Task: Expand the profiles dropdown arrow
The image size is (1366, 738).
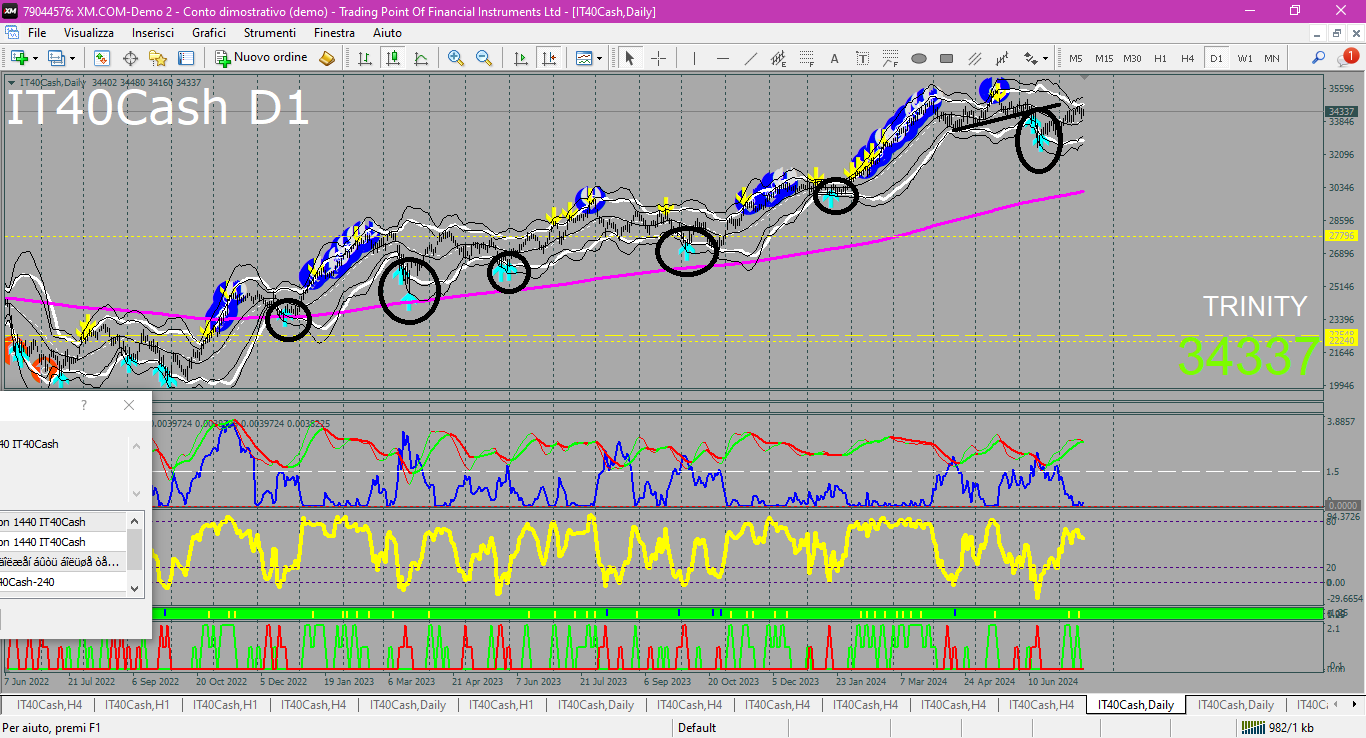Action: point(72,58)
